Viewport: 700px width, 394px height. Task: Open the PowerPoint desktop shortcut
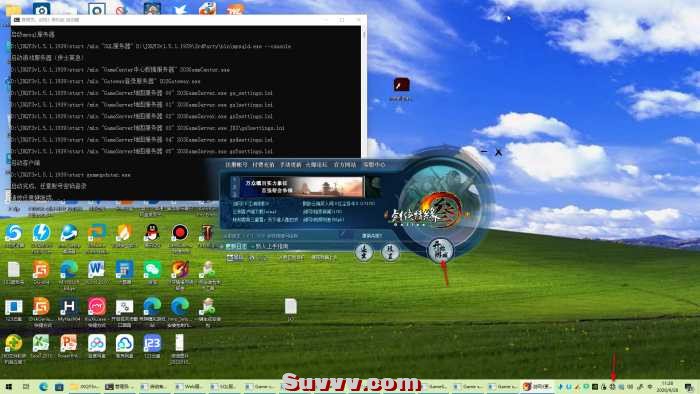[69, 344]
